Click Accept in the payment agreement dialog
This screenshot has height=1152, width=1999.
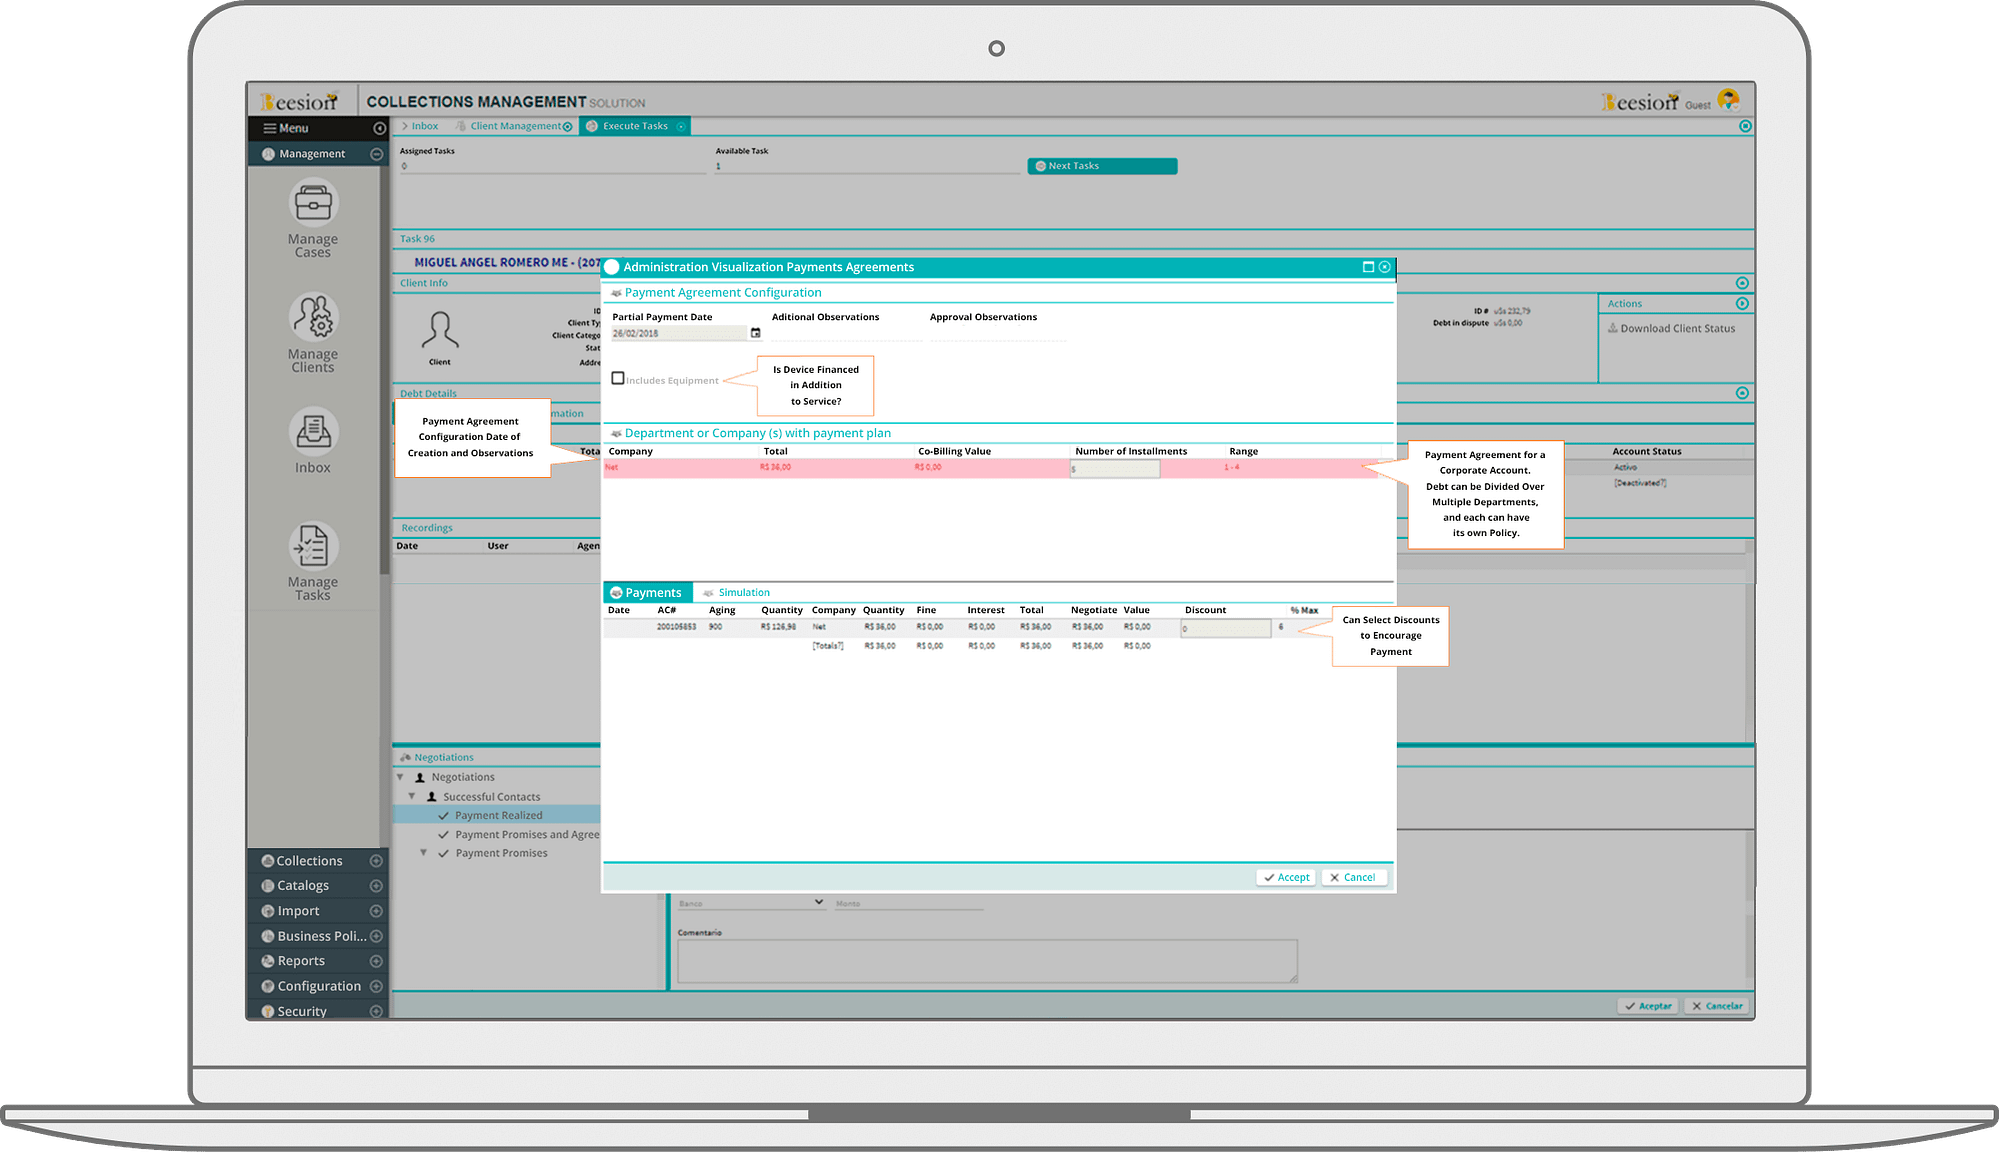1285,877
